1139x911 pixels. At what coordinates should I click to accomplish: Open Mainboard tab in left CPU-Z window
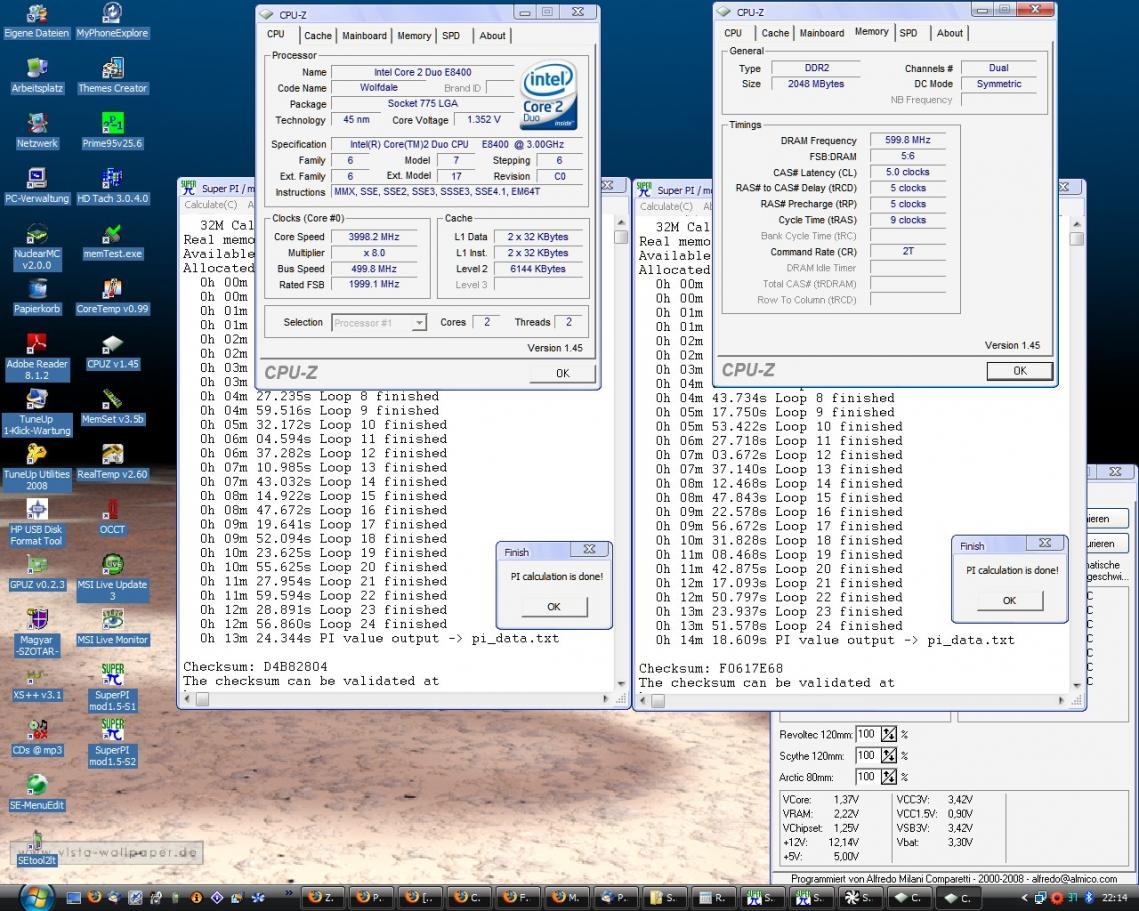pyautogui.click(x=364, y=36)
